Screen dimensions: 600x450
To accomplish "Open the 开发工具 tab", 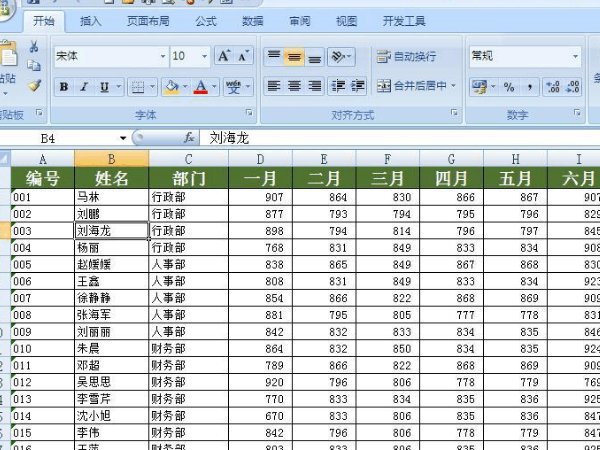I will tap(404, 21).
